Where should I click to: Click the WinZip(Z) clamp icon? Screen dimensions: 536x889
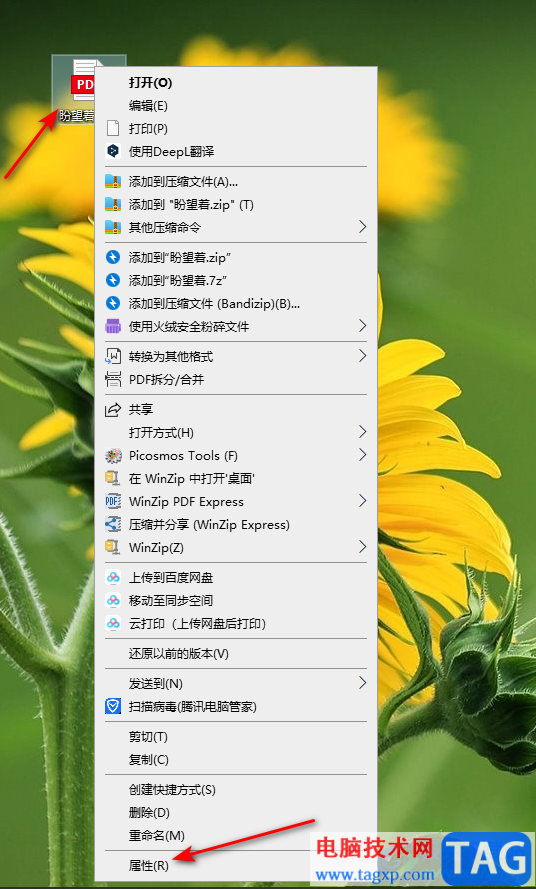coord(113,548)
